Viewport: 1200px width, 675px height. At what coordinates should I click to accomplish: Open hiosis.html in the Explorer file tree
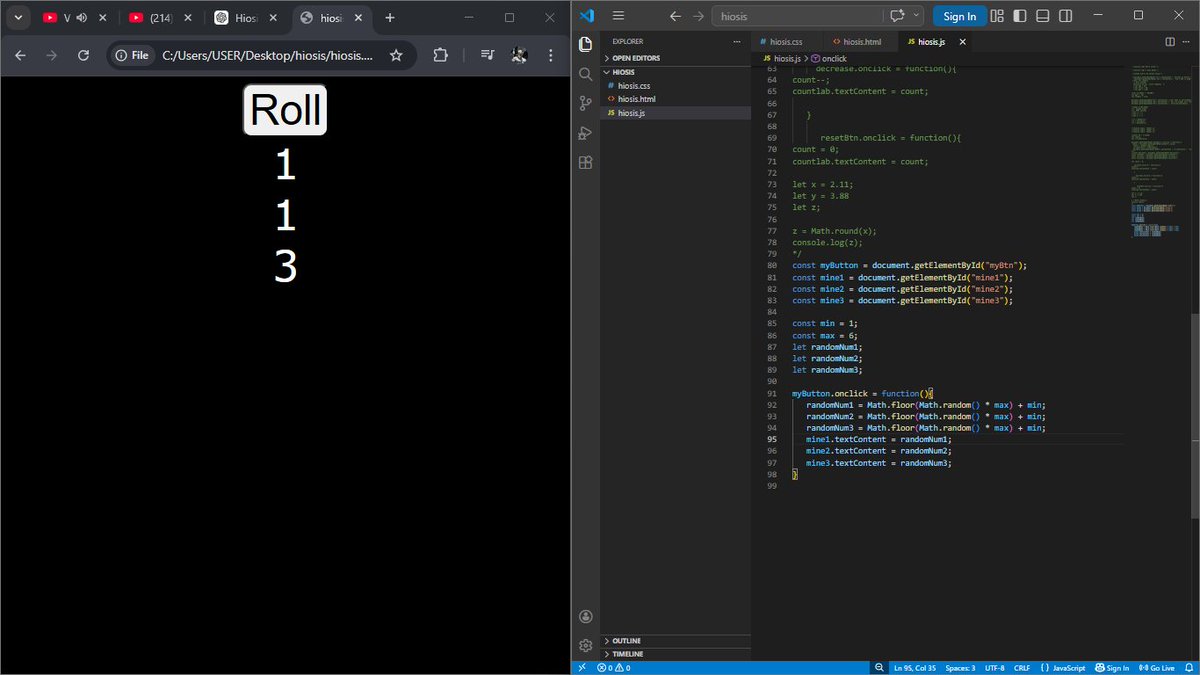coord(637,99)
